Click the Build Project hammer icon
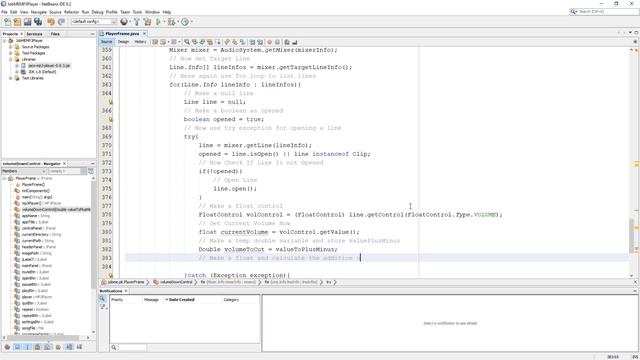Image resolution: width=640 pixels, height=360 pixels. [137, 22]
